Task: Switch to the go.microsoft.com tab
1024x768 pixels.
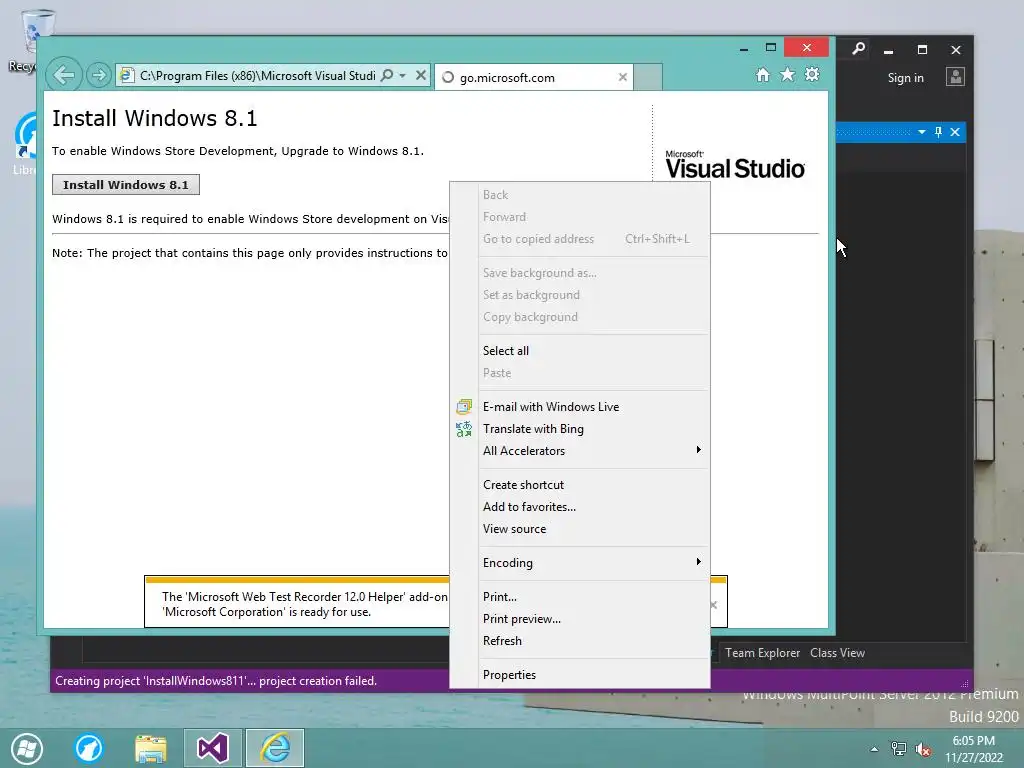Action: click(534, 77)
